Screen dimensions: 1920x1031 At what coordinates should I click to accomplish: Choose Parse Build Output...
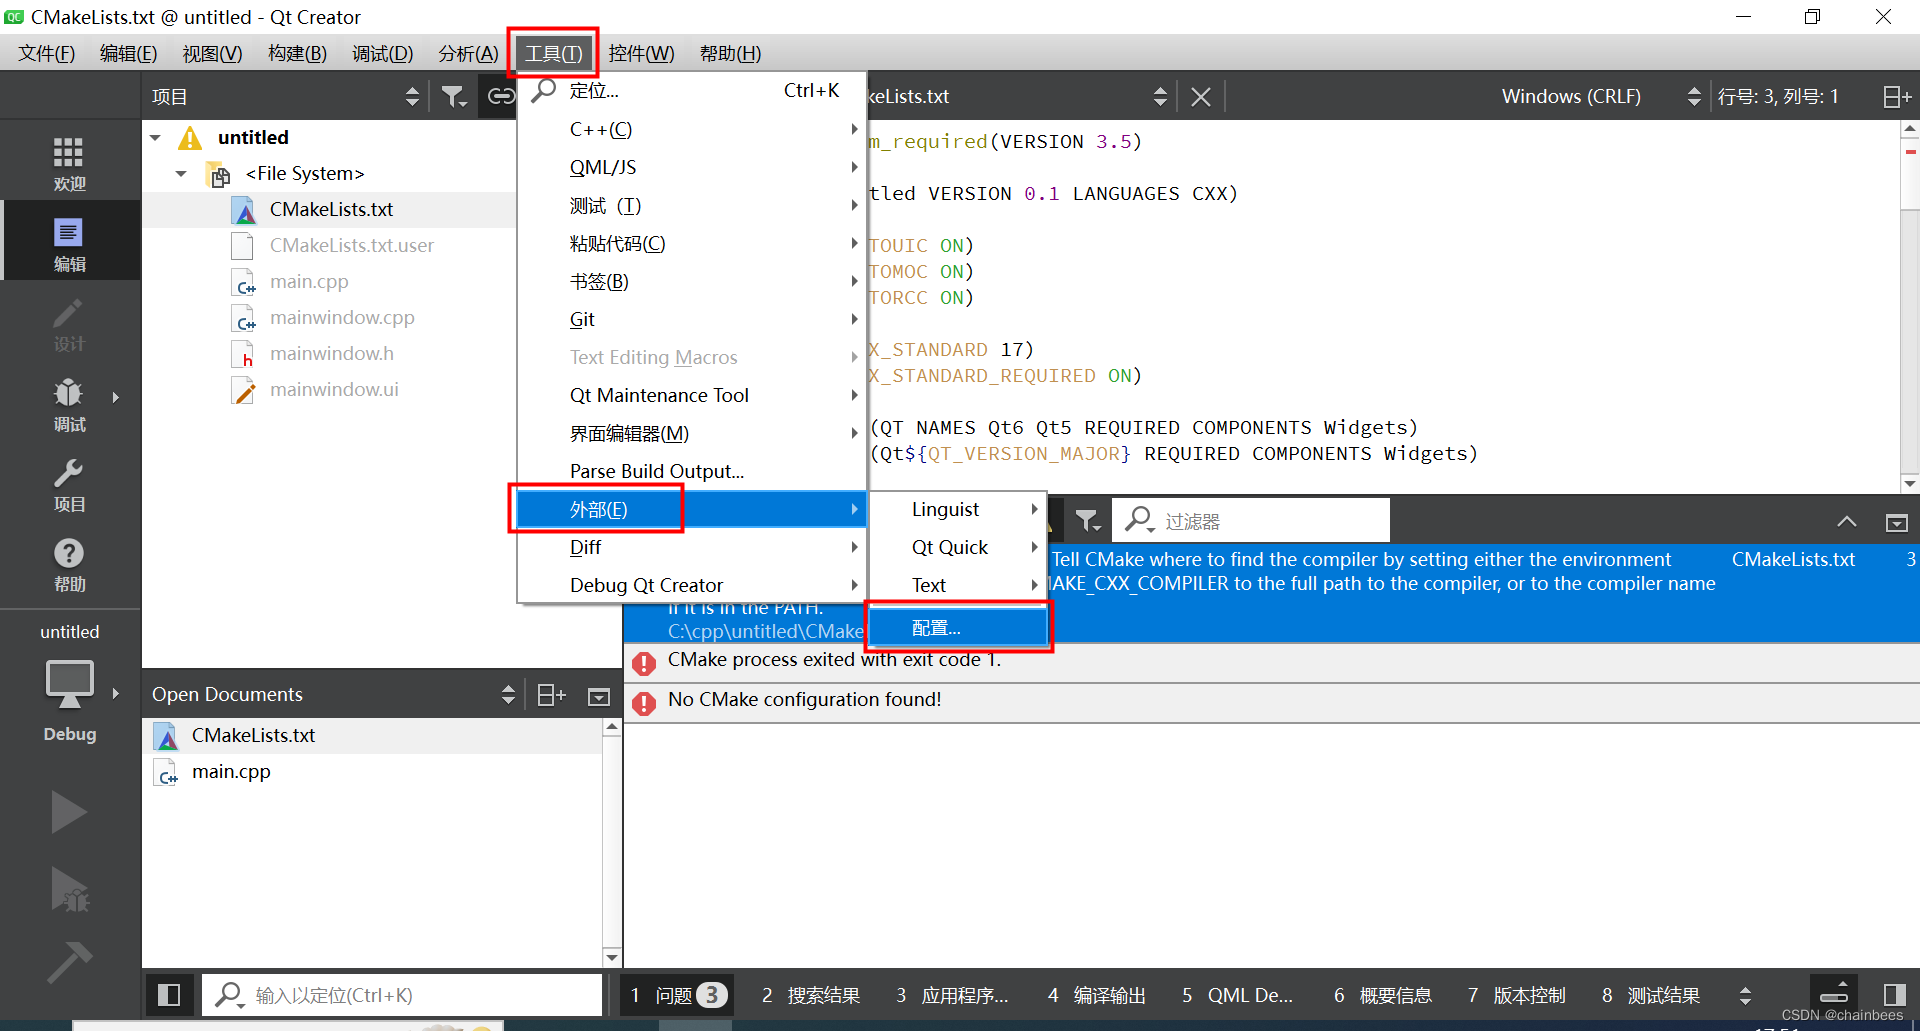[x=690, y=471]
